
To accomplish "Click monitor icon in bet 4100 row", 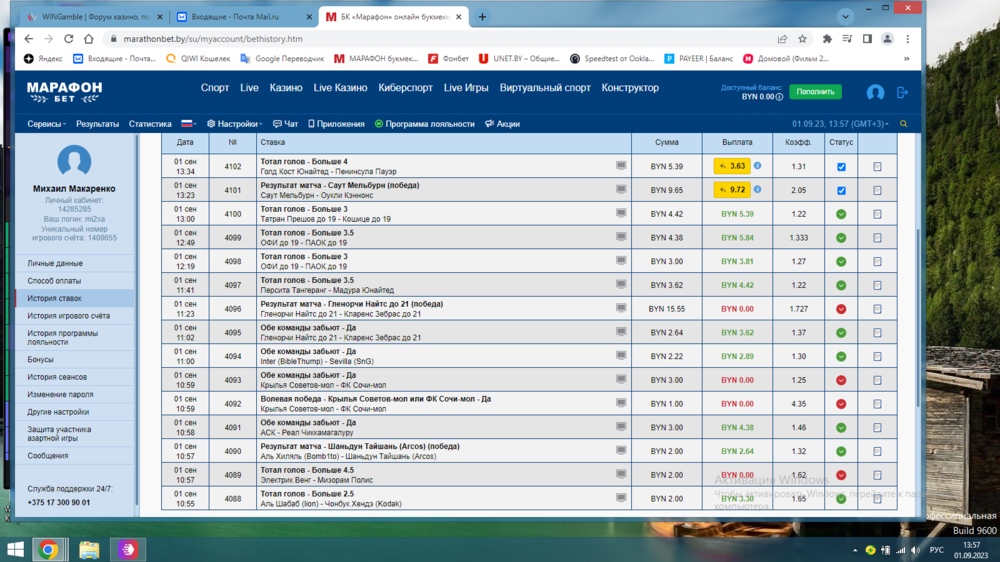I will click(621, 213).
